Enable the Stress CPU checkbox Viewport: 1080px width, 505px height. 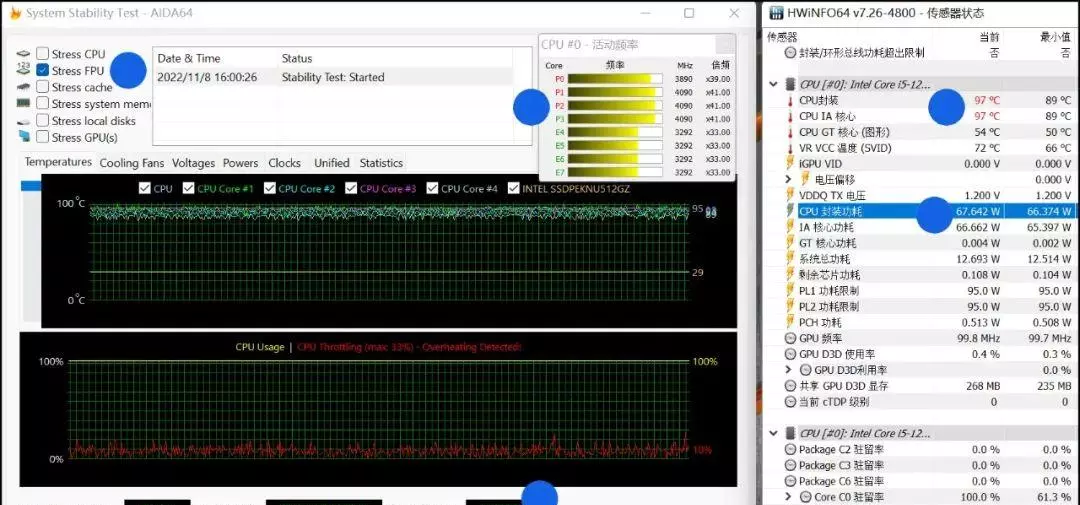(x=43, y=54)
